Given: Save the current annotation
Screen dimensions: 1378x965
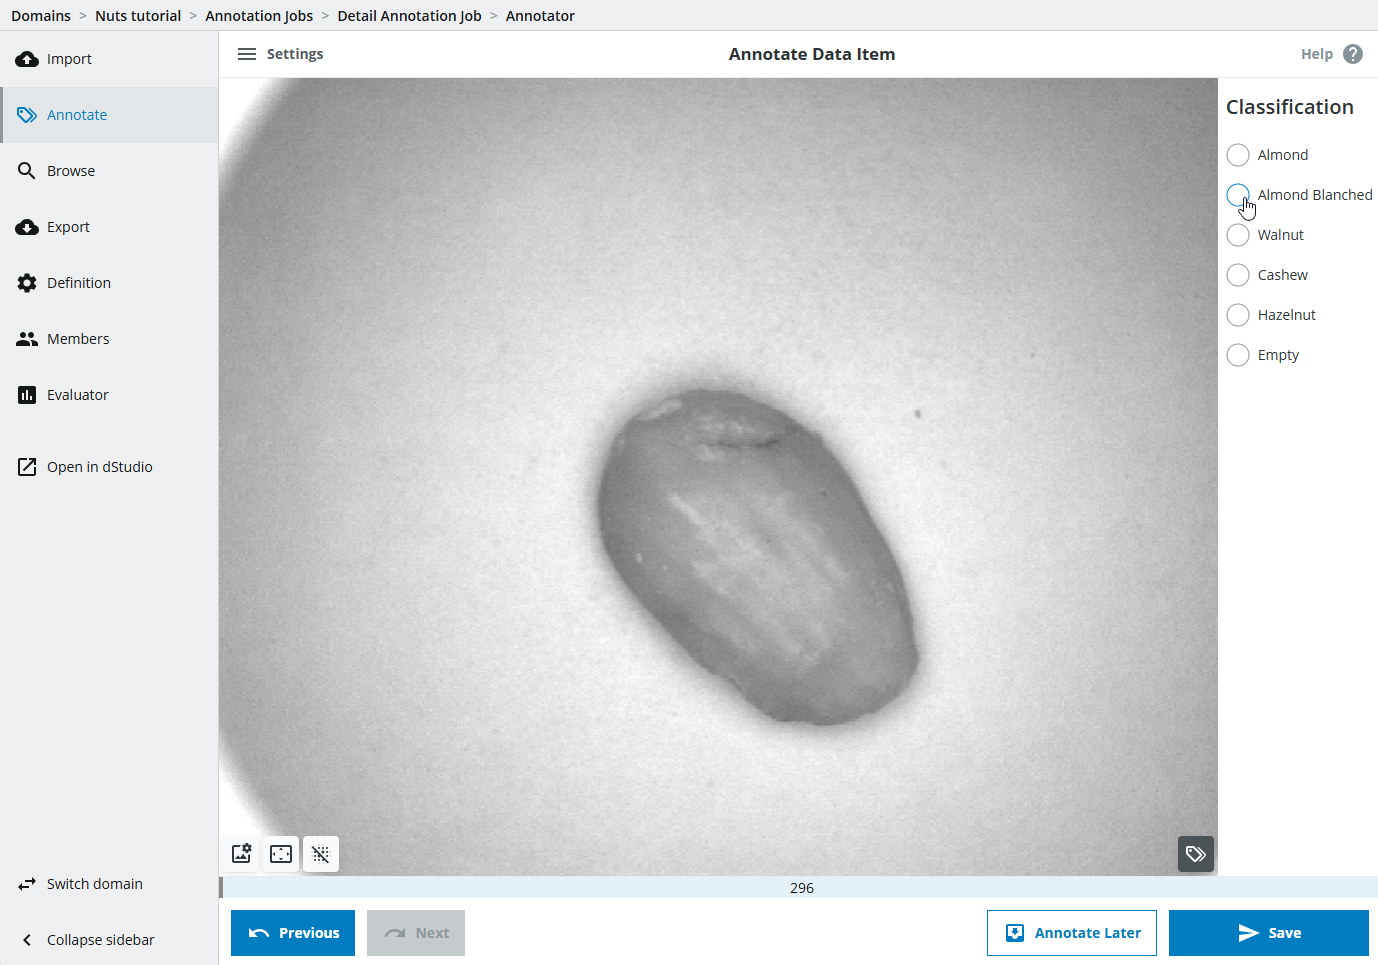Looking at the screenshot, I should 1269,933.
